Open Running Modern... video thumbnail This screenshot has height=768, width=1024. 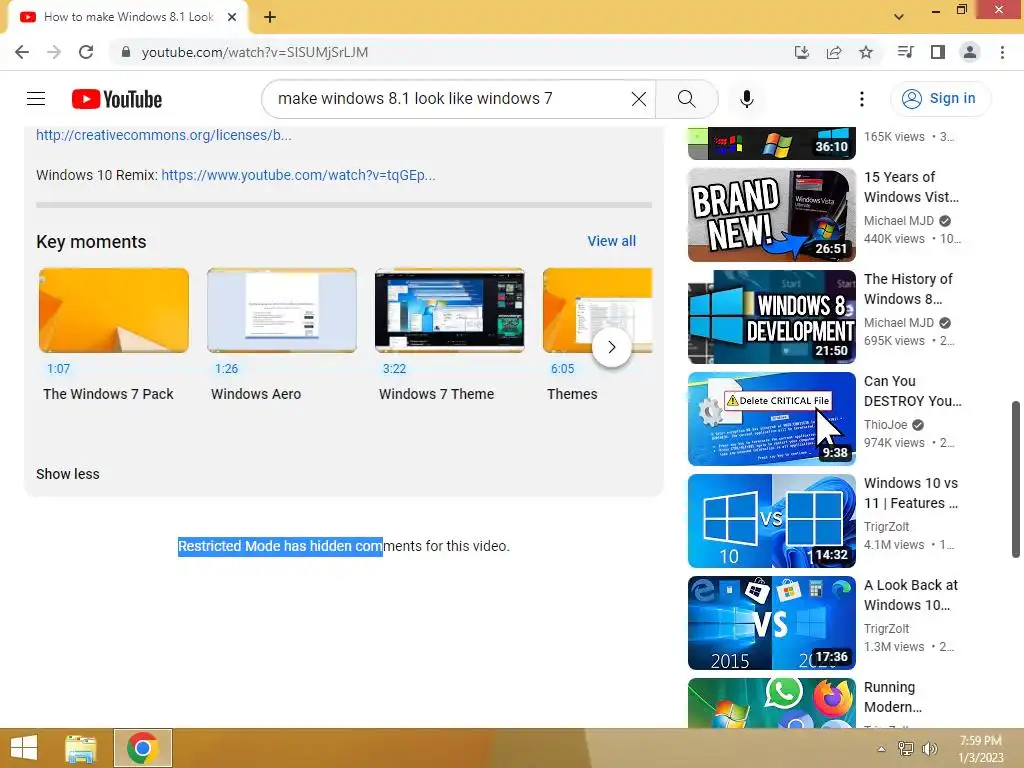pyautogui.click(x=771, y=703)
